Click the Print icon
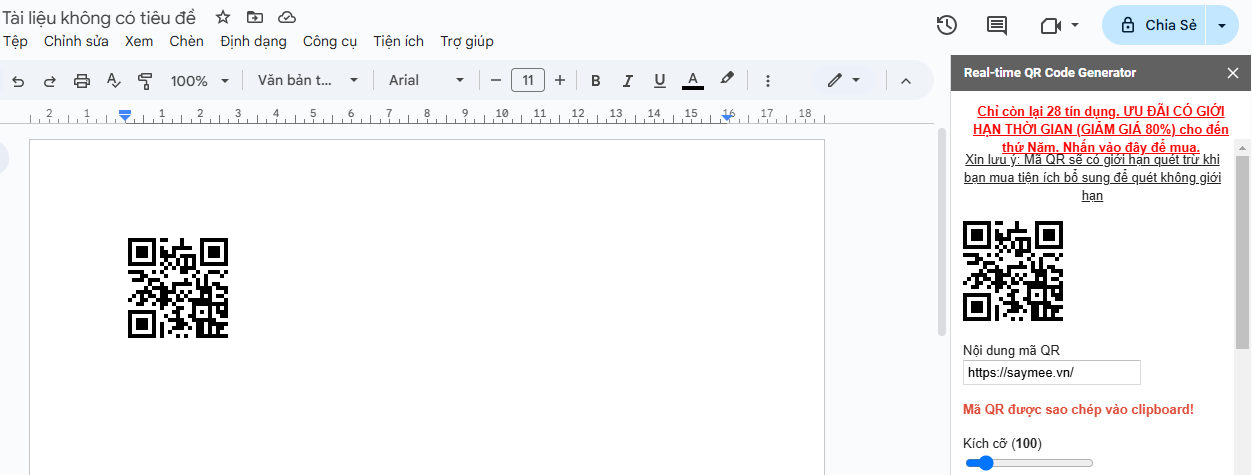This screenshot has height=475, width=1252. click(82, 81)
